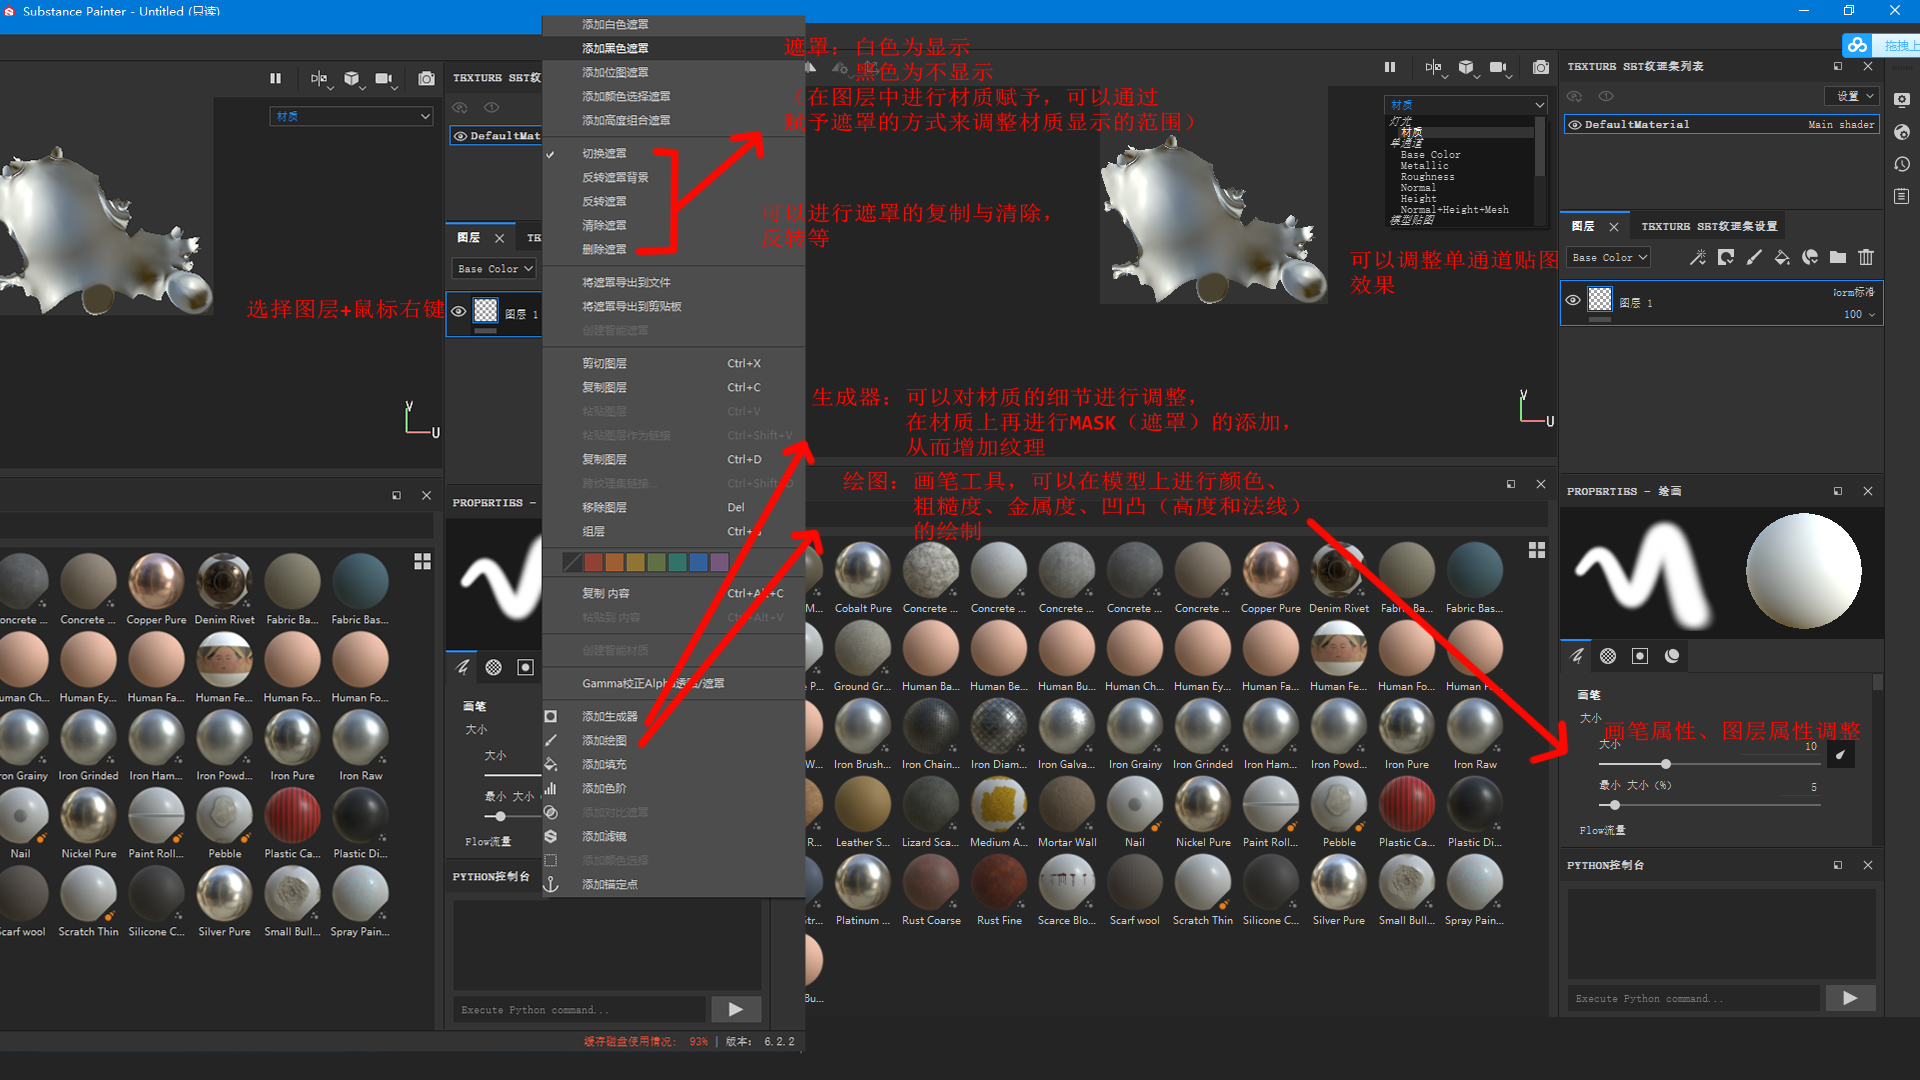Toggle solo eye icon in right texture set header
This screenshot has width=1920, height=1080.
[x=1574, y=96]
